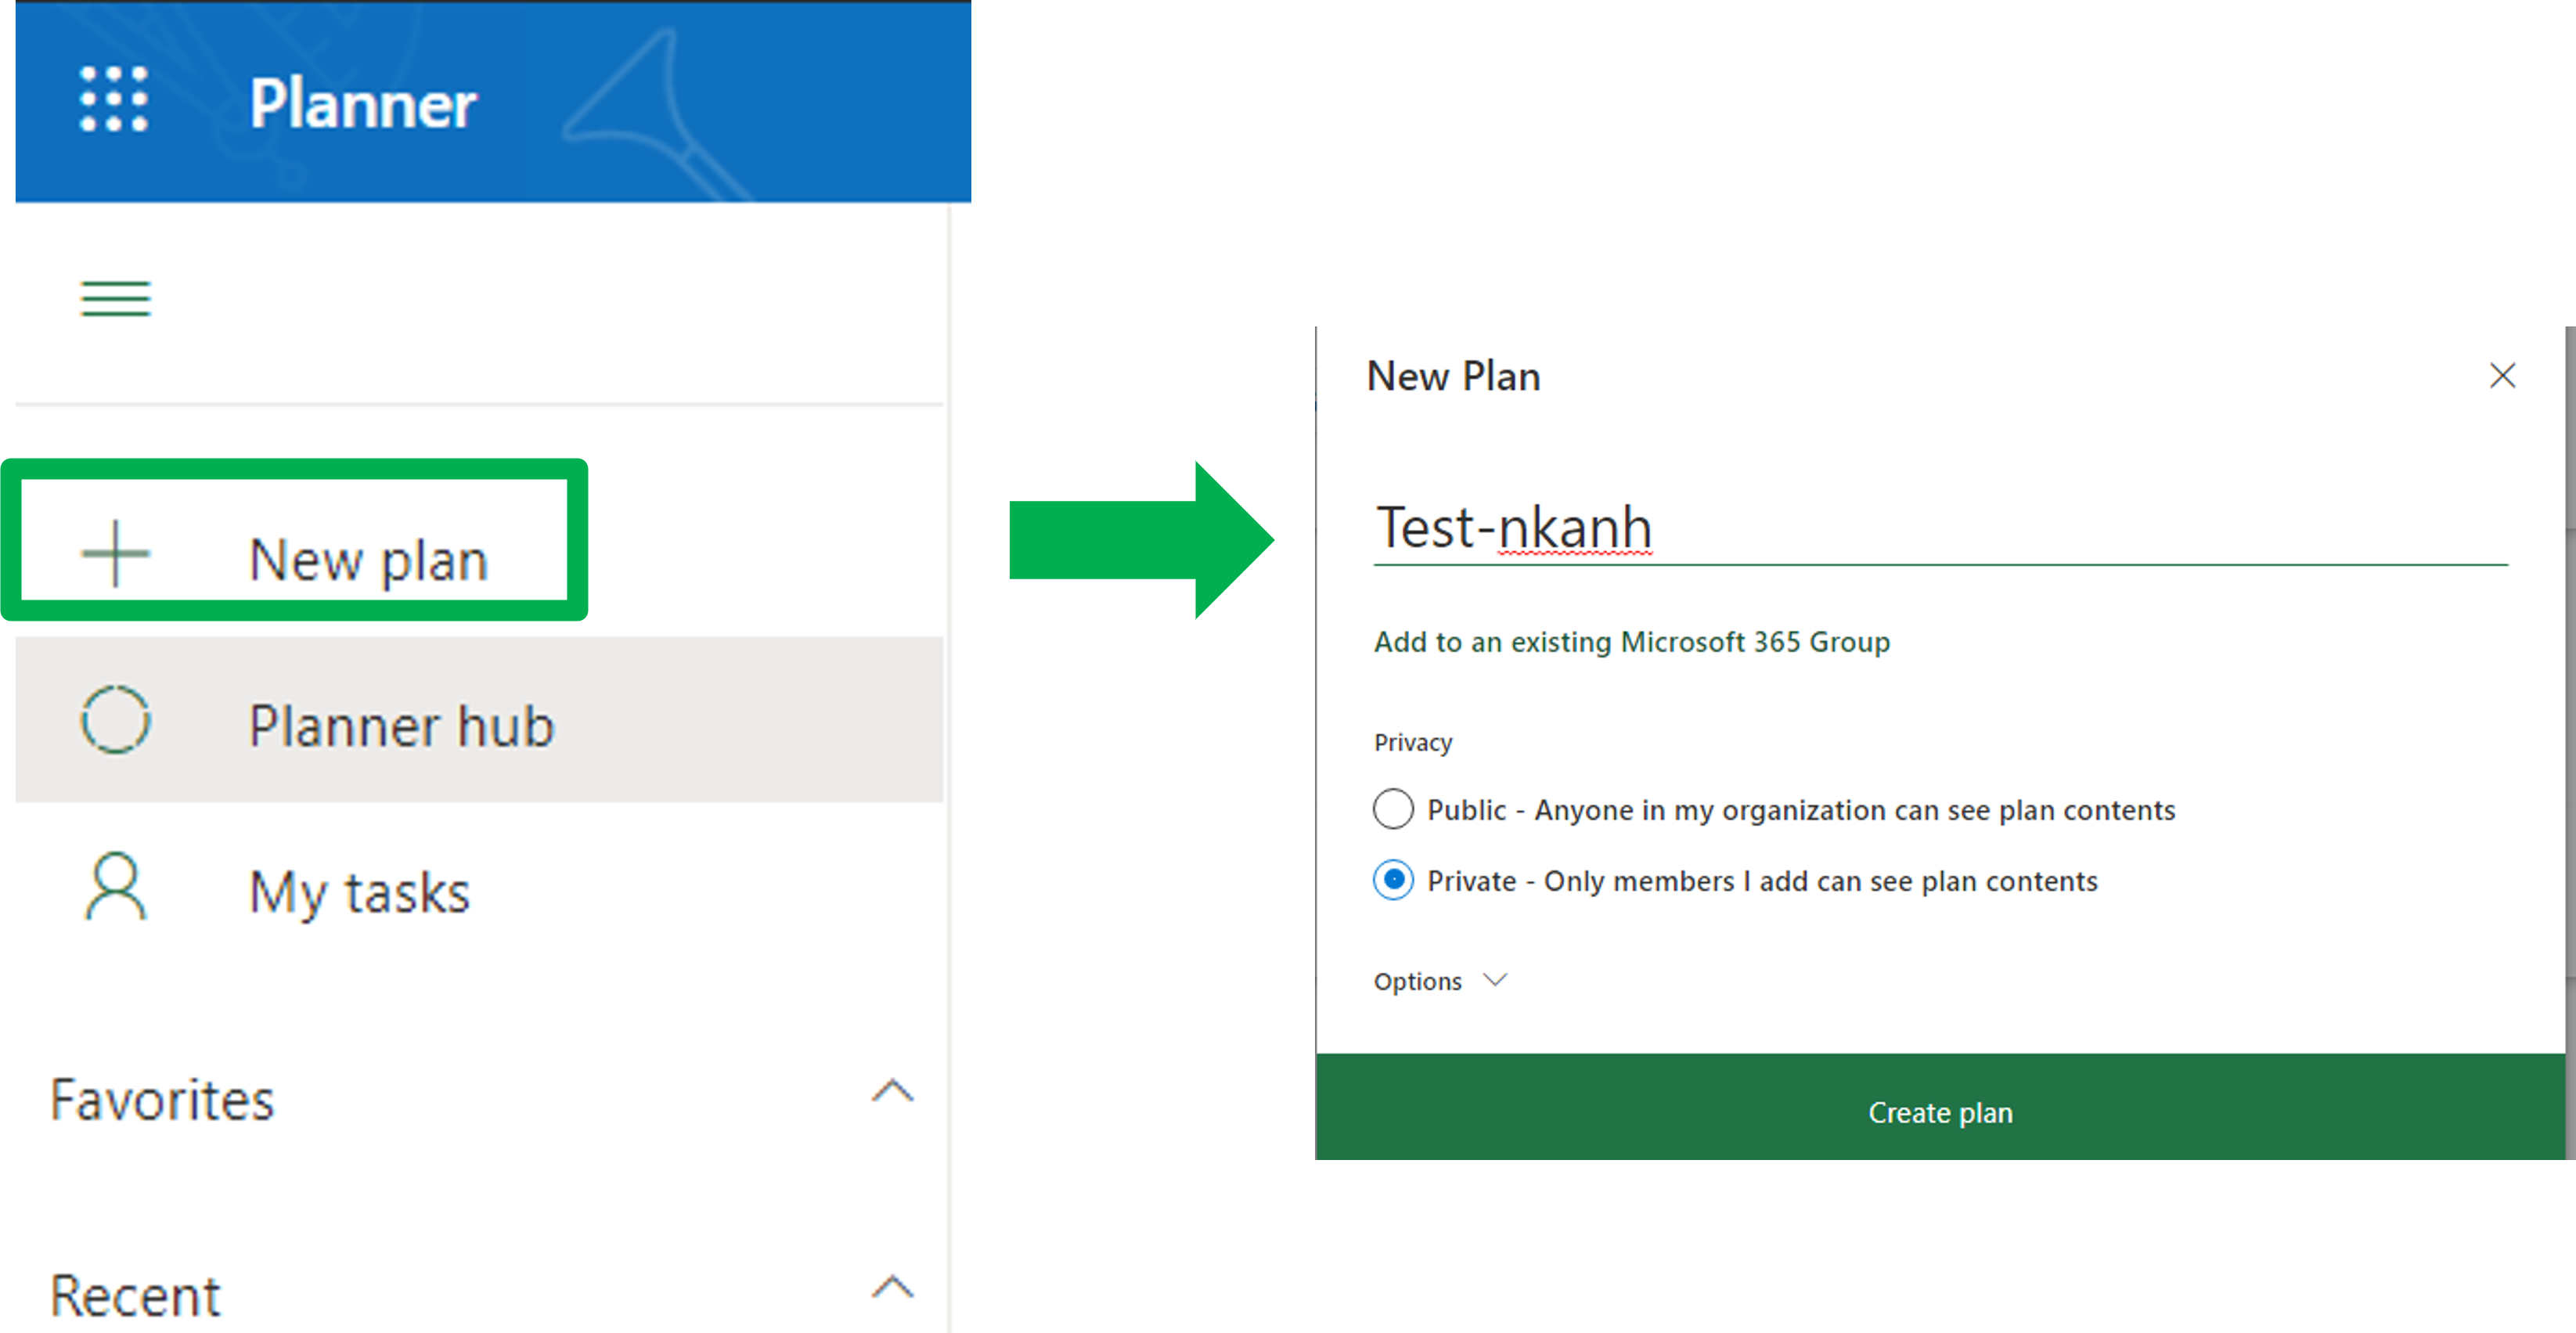Viewport: 2576px width, 1333px height.
Task: Click the plus icon for New plan
Action: point(115,553)
